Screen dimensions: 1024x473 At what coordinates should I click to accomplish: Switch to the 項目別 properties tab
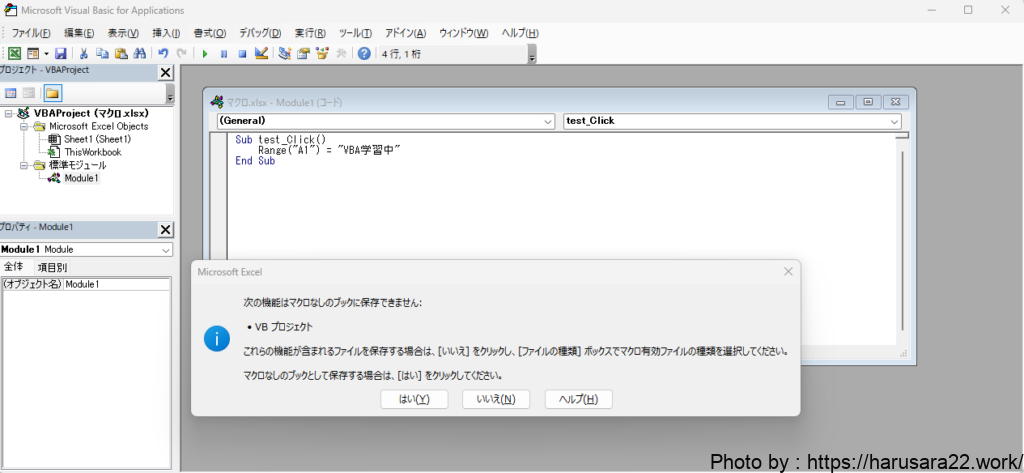(x=52, y=267)
